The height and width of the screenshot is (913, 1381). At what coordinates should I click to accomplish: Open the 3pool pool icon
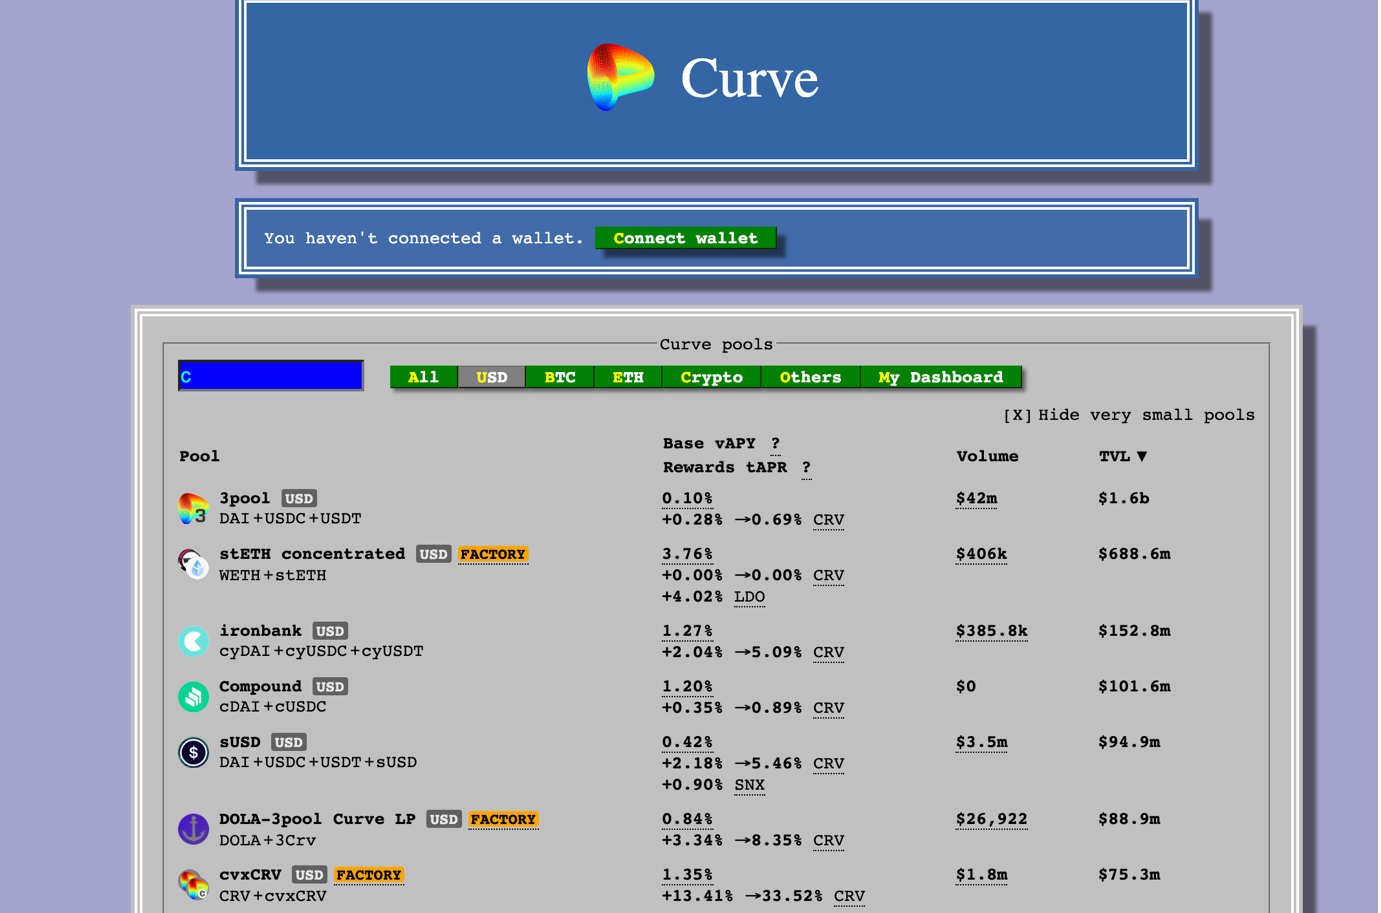click(193, 508)
